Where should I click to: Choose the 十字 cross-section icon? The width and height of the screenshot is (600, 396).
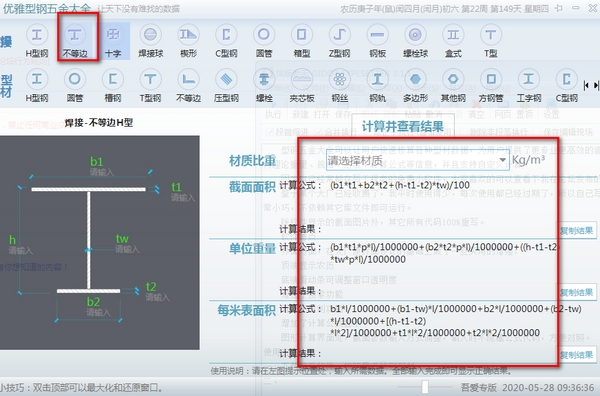coord(113,41)
